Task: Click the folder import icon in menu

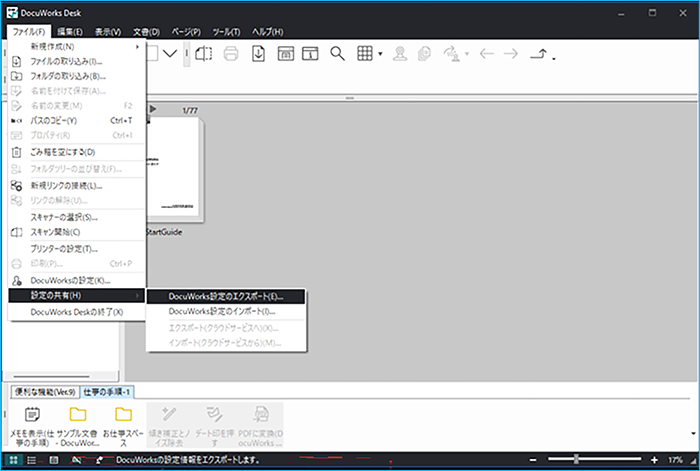Action: coord(16,76)
